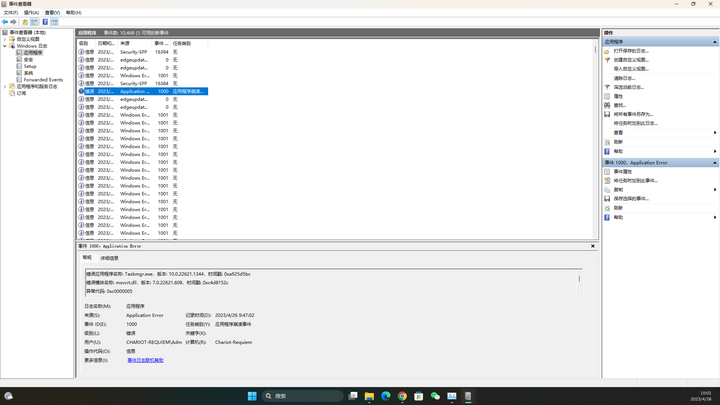Screen dimensions: 720x405
Task: Open the 帮助(H) menu
Action: [x=73, y=12]
